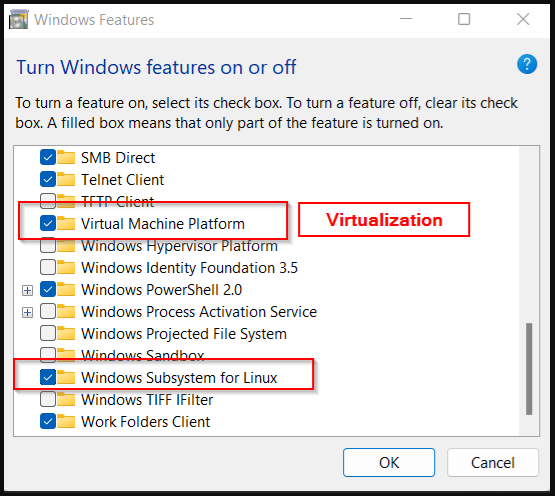Viewport: 555px width, 496px height.
Task: Click the Telnet Client folder icon
Action: pyautogui.click(x=66, y=179)
